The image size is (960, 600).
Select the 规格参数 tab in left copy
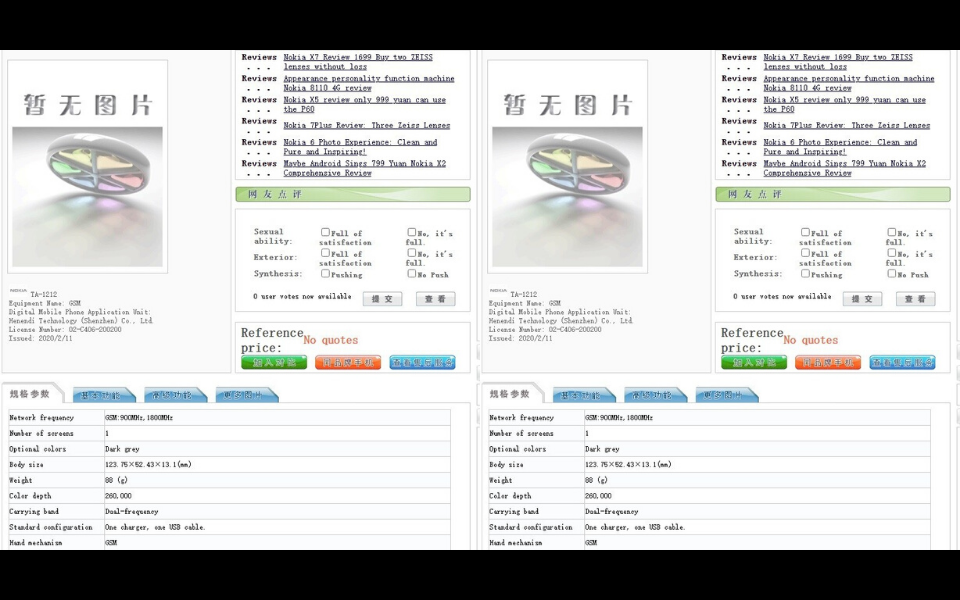31,394
